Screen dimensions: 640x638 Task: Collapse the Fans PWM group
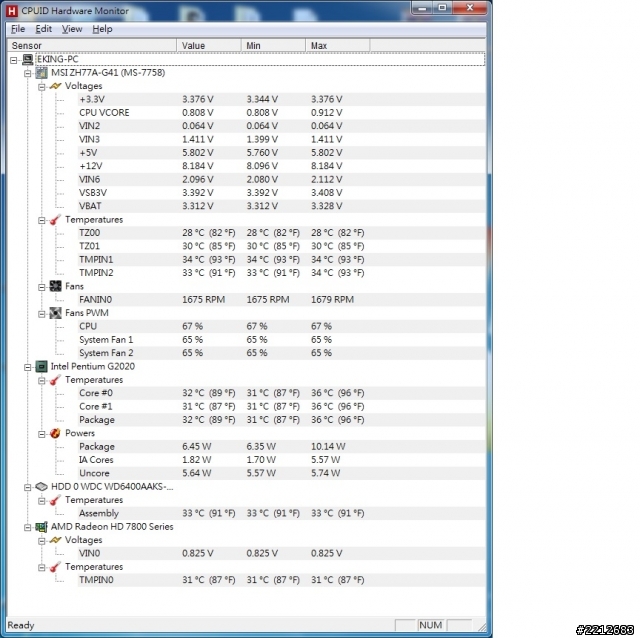42,314
